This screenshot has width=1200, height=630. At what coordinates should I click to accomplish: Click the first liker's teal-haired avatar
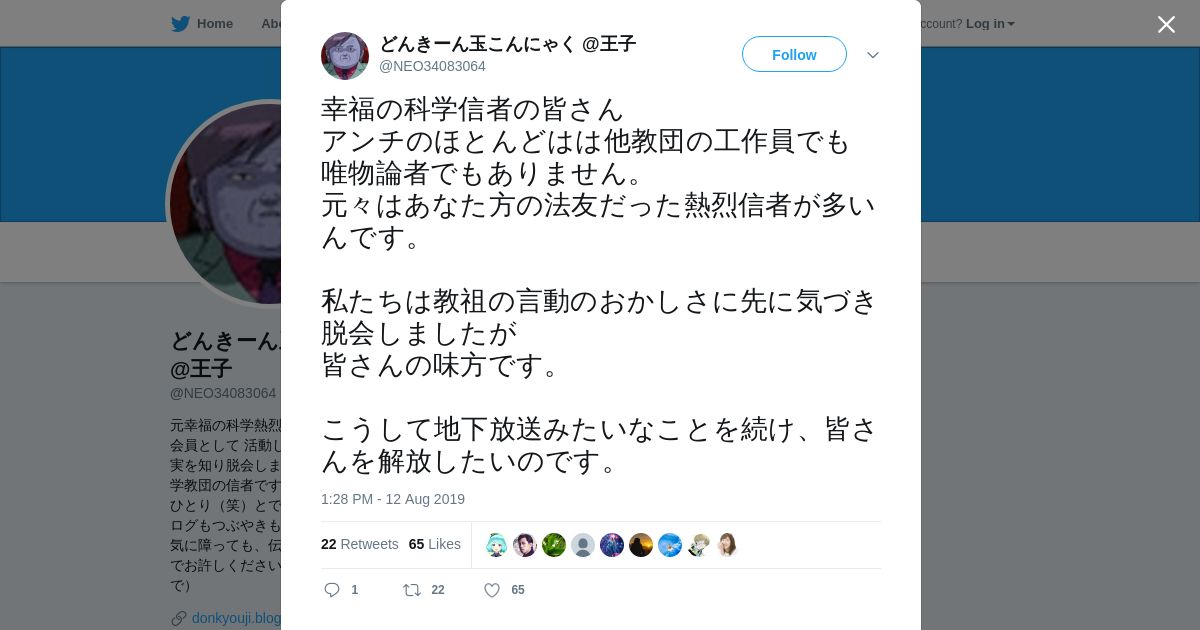496,545
